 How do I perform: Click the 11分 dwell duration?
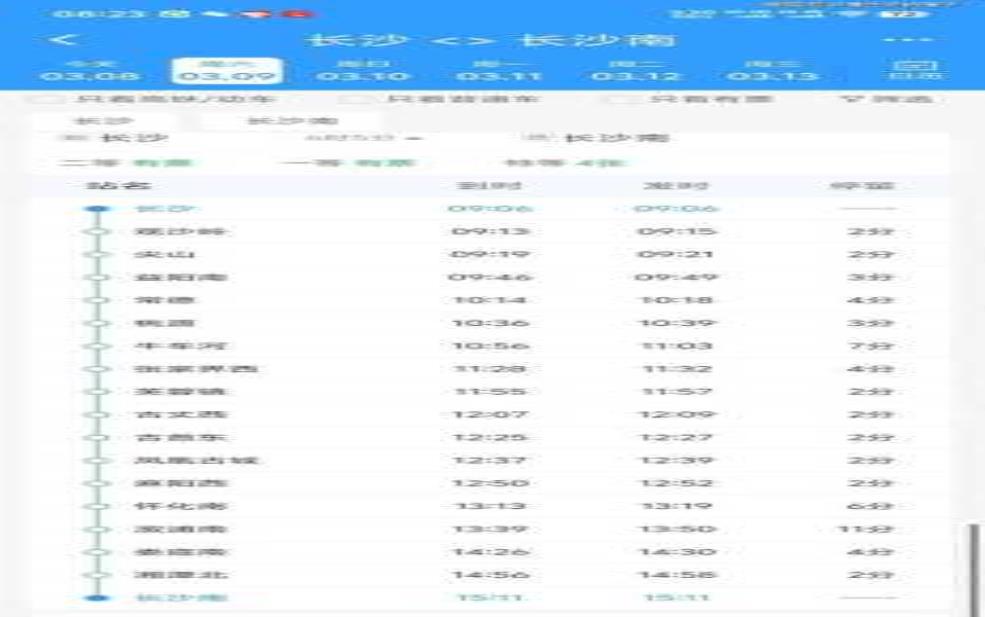pyautogui.click(x=866, y=529)
